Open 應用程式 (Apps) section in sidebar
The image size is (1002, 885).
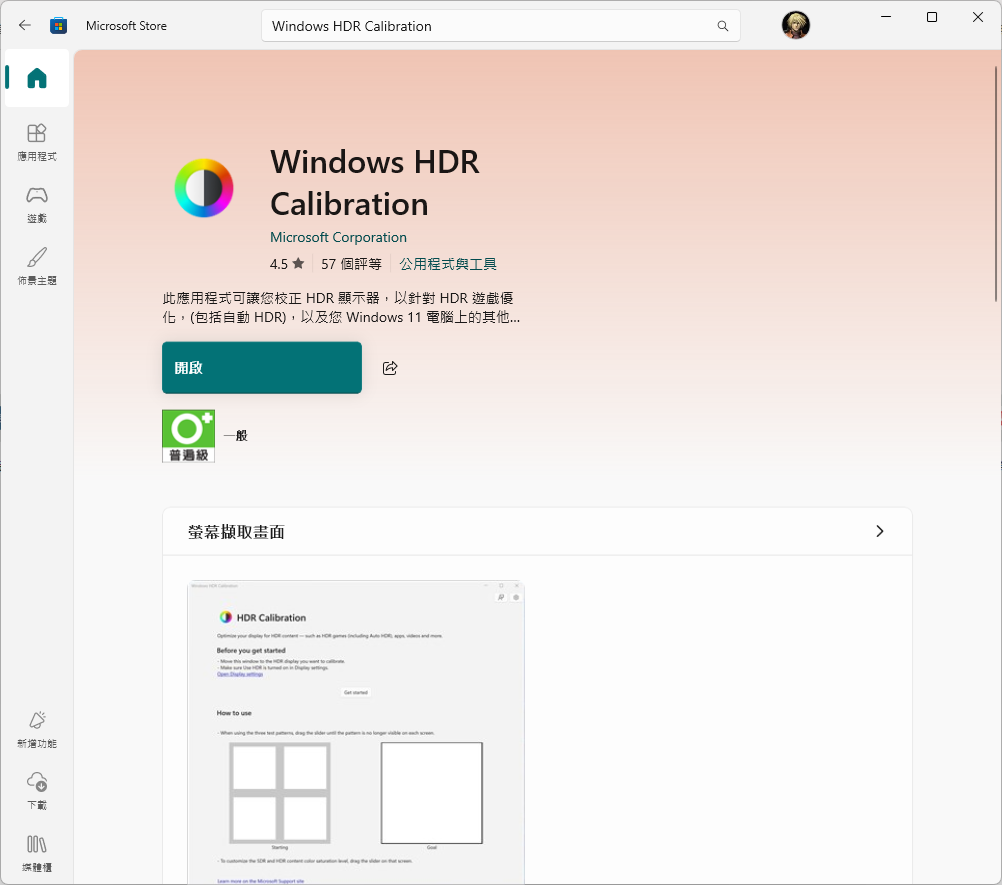(x=36, y=142)
